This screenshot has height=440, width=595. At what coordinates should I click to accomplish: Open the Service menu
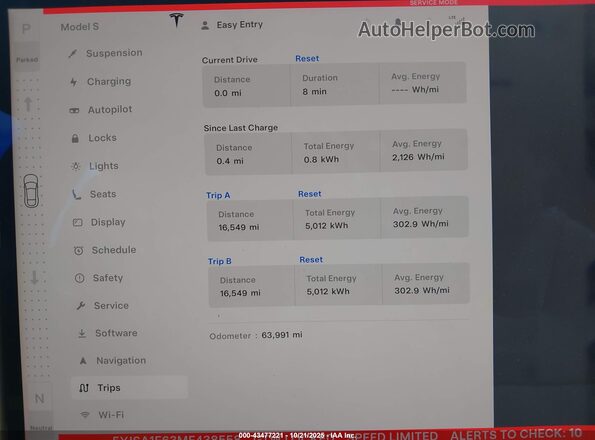tap(102, 306)
